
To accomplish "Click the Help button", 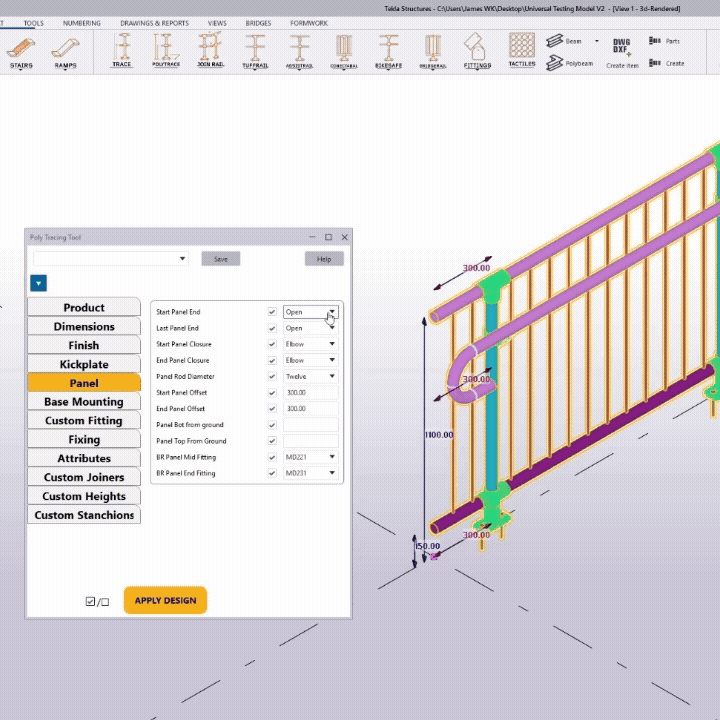I will 324,259.
